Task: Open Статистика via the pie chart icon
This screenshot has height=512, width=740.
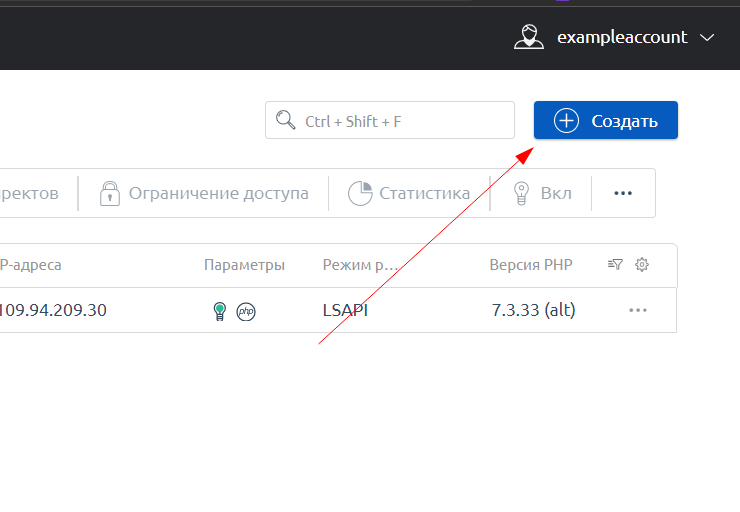Action: (360, 193)
